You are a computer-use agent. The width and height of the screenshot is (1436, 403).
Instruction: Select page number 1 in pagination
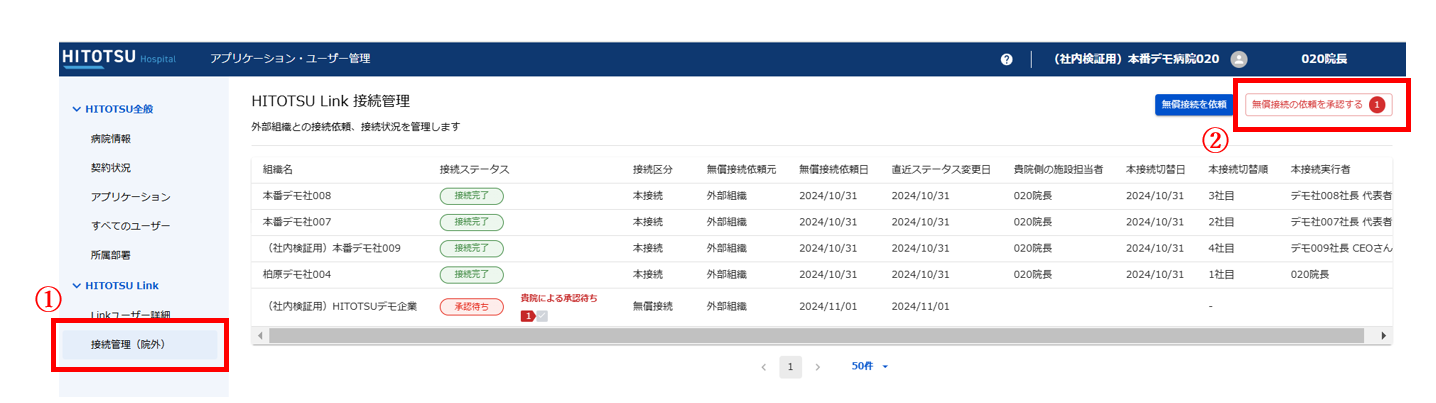[x=790, y=367]
